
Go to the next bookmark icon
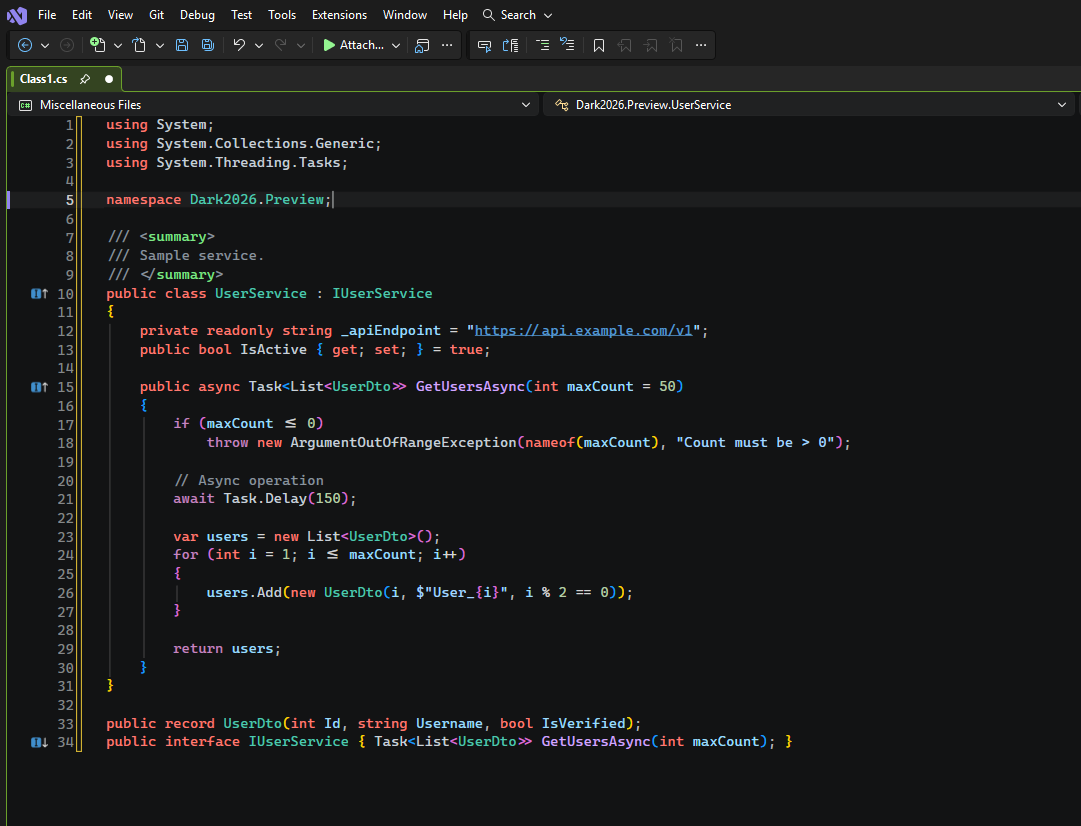650,46
